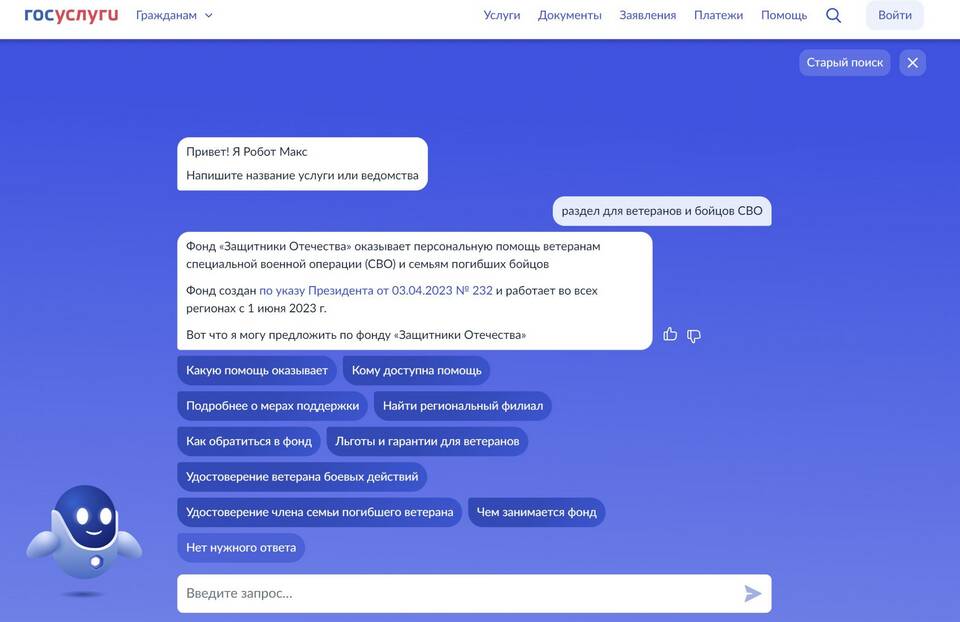The width and height of the screenshot is (960, 622).
Task: Select Нет нужного ответа chip
Action: click(x=241, y=548)
